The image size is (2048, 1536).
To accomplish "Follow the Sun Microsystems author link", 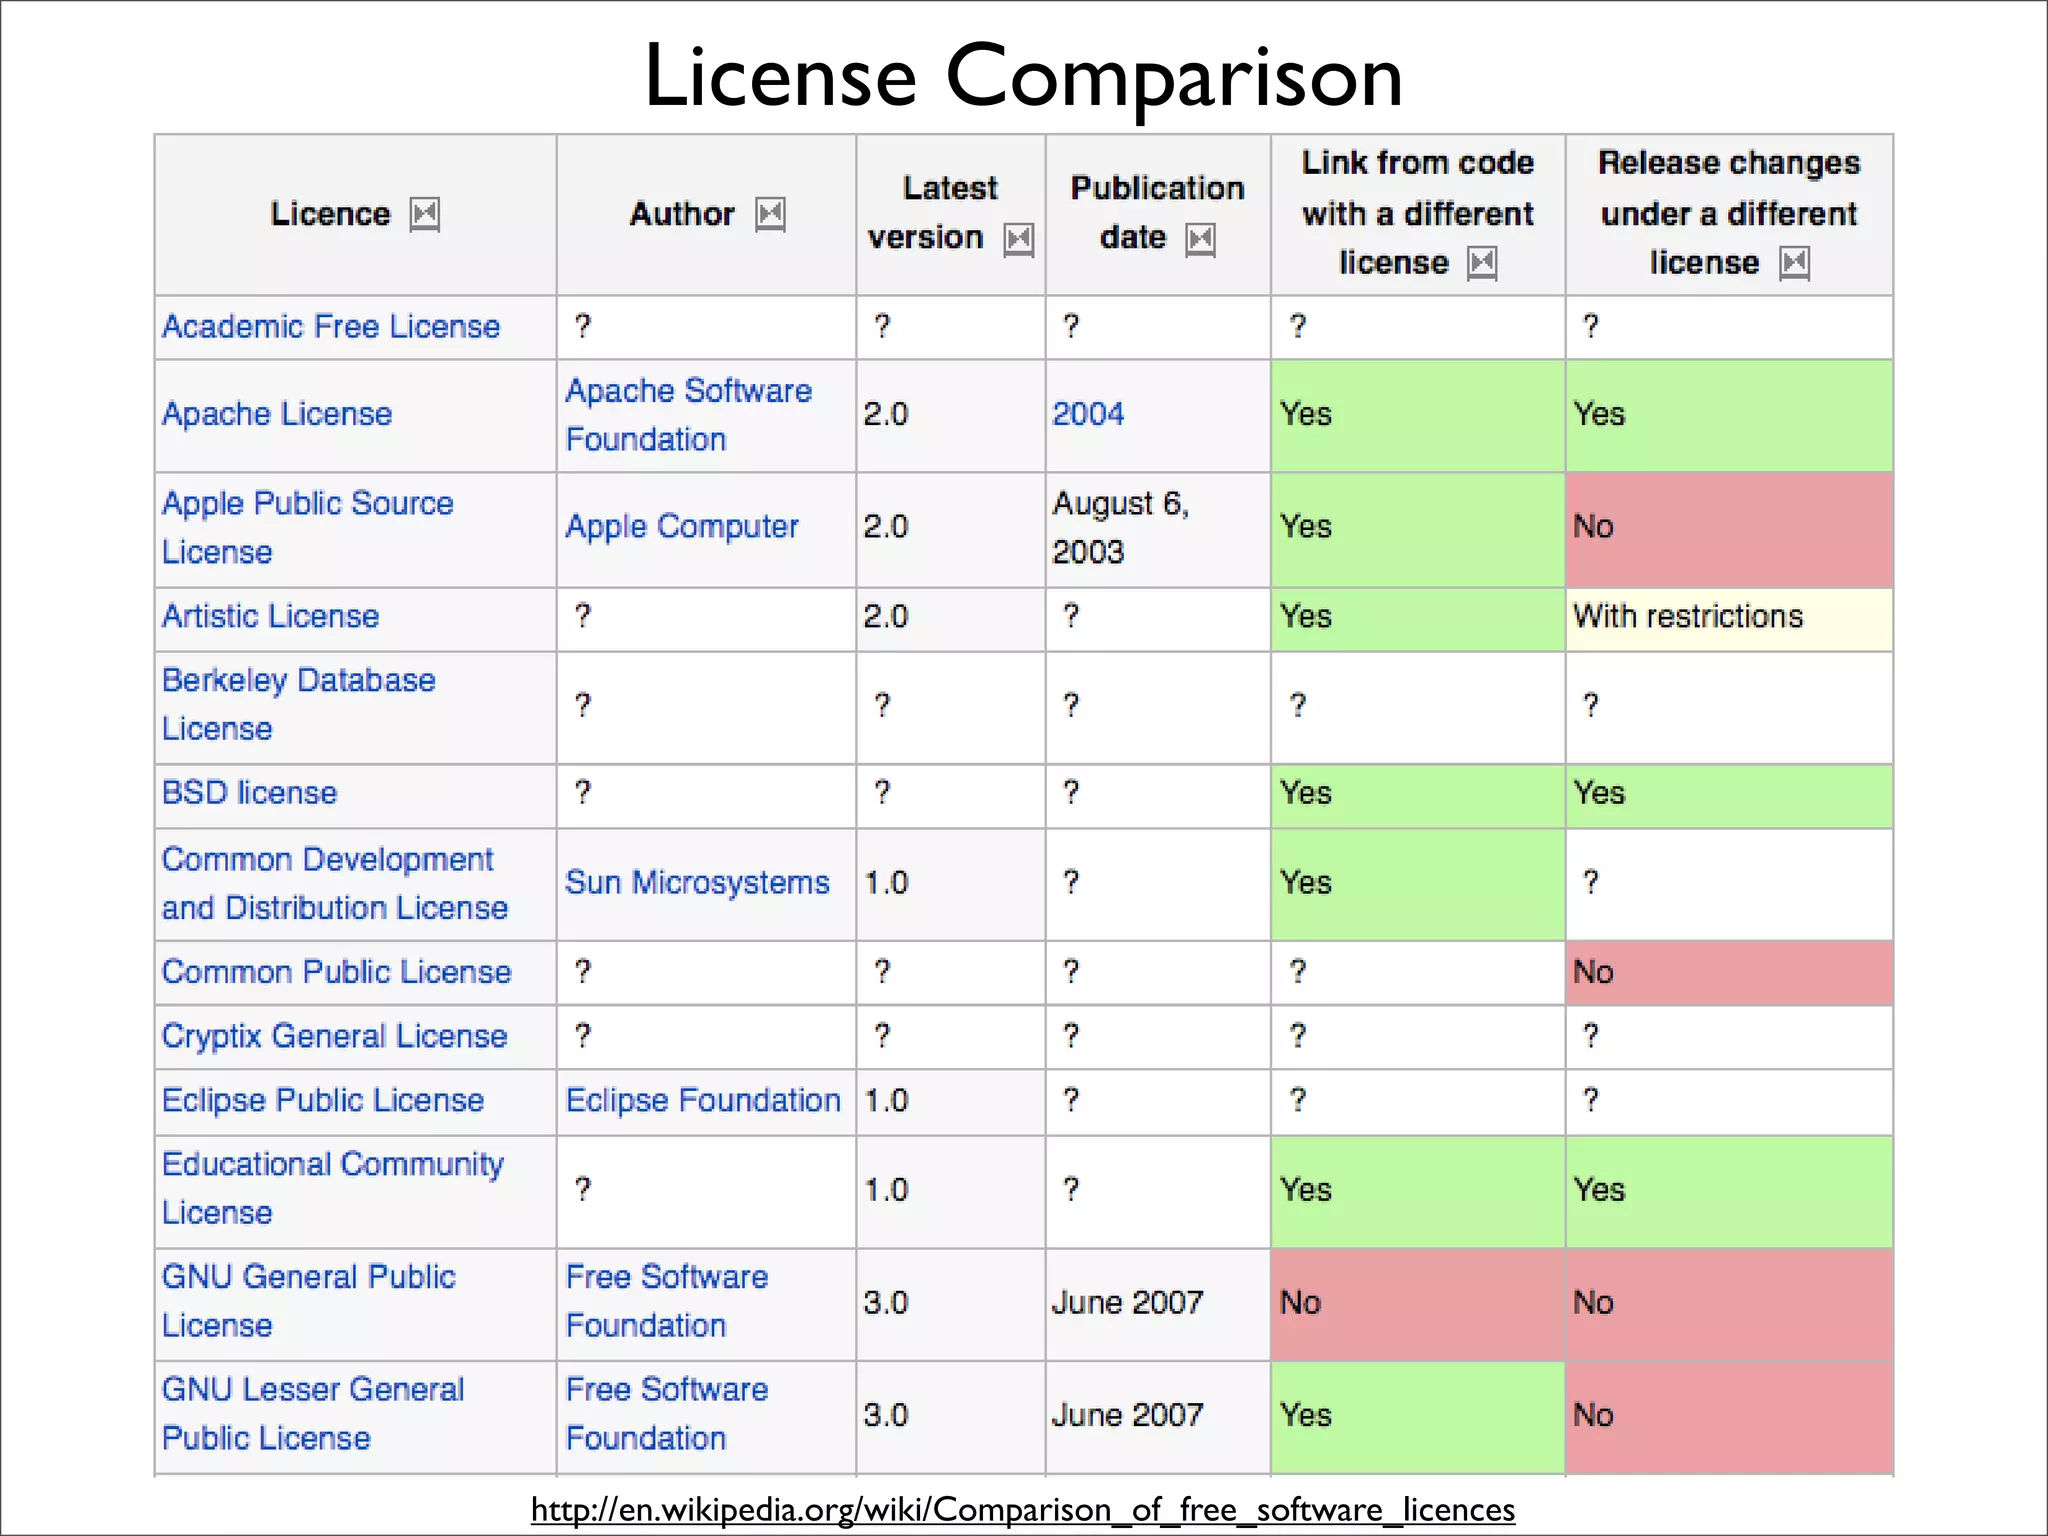I will click(x=697, y=883).
